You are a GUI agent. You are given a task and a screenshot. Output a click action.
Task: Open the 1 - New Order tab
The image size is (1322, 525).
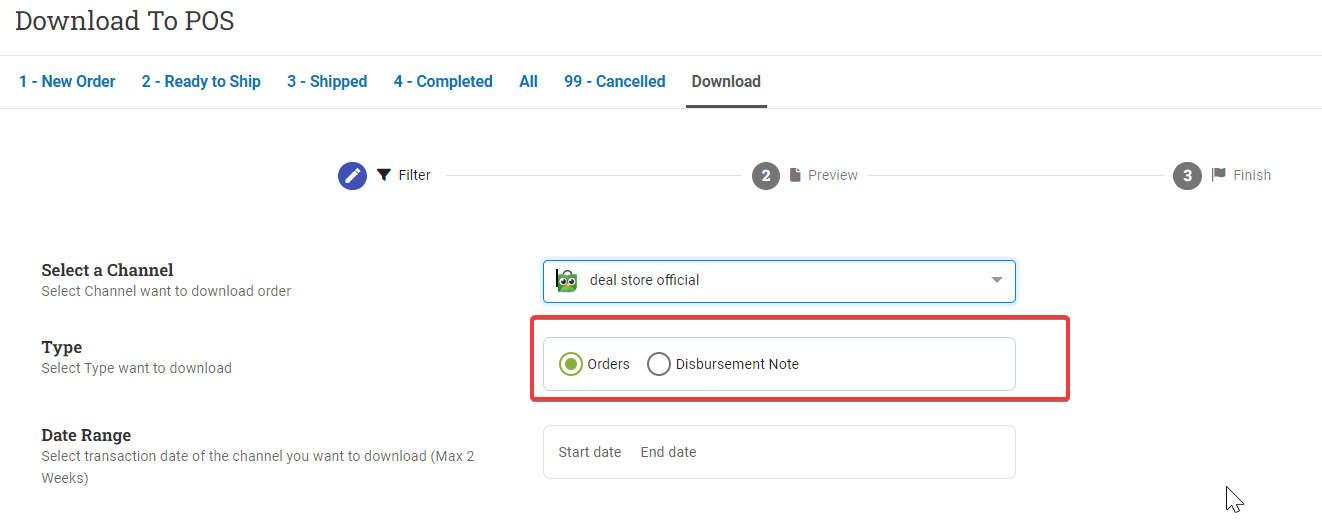67,82
